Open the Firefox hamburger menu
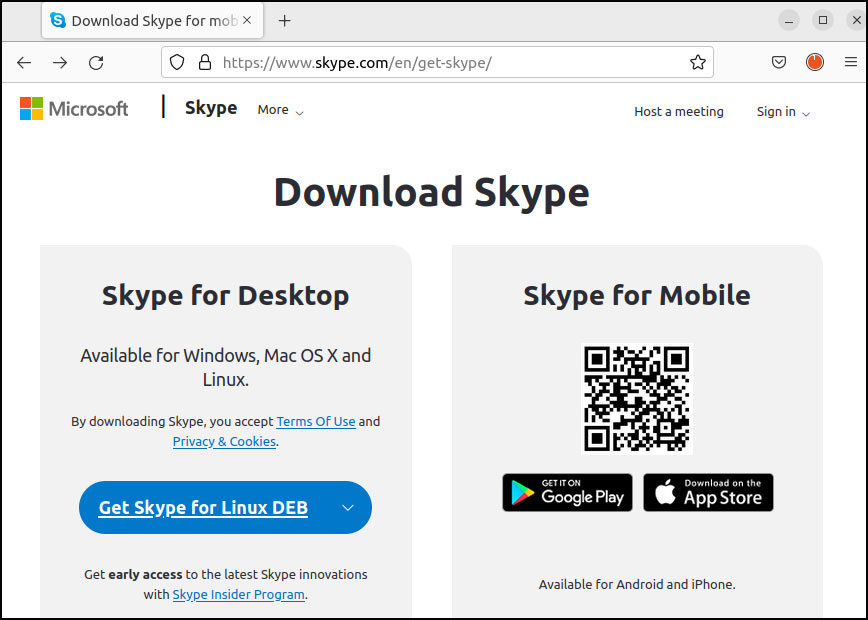This screenshot has height=620, width=868. [851, 62]
